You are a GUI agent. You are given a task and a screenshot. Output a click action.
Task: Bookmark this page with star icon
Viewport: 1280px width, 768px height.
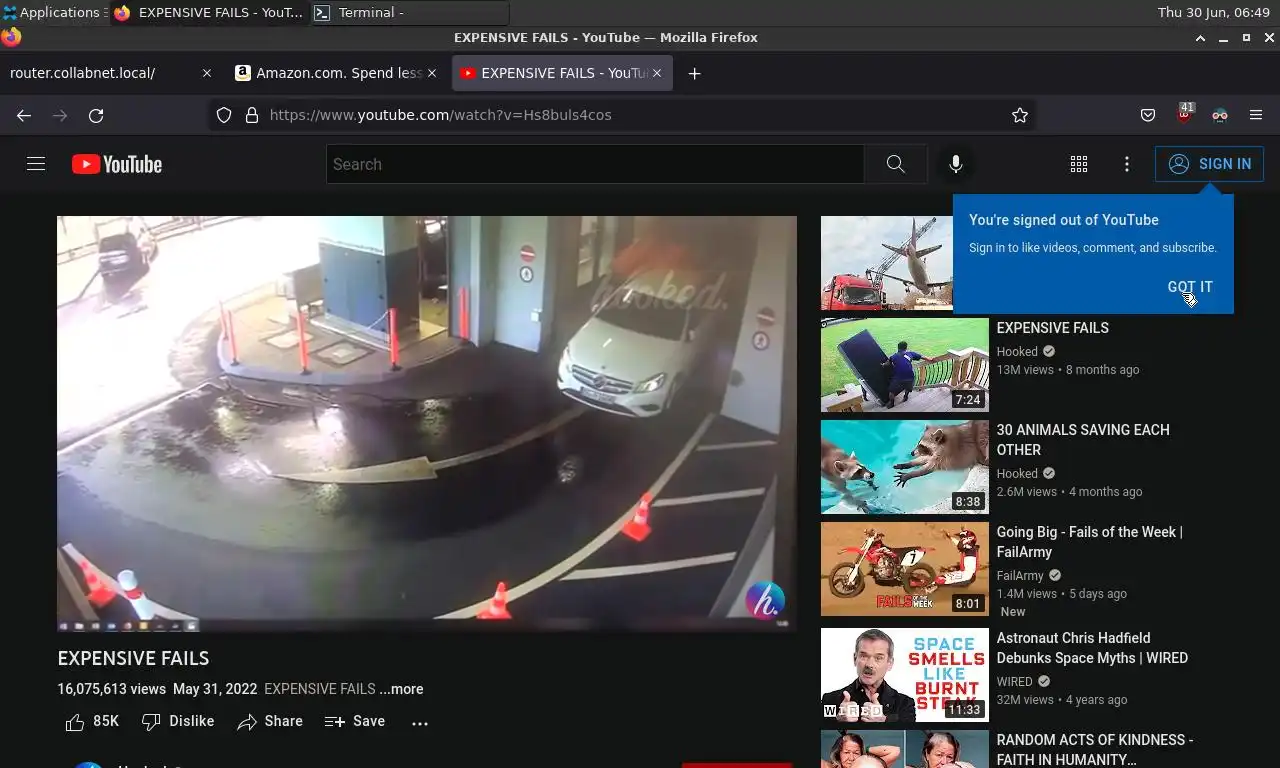tap(1019, 115)
